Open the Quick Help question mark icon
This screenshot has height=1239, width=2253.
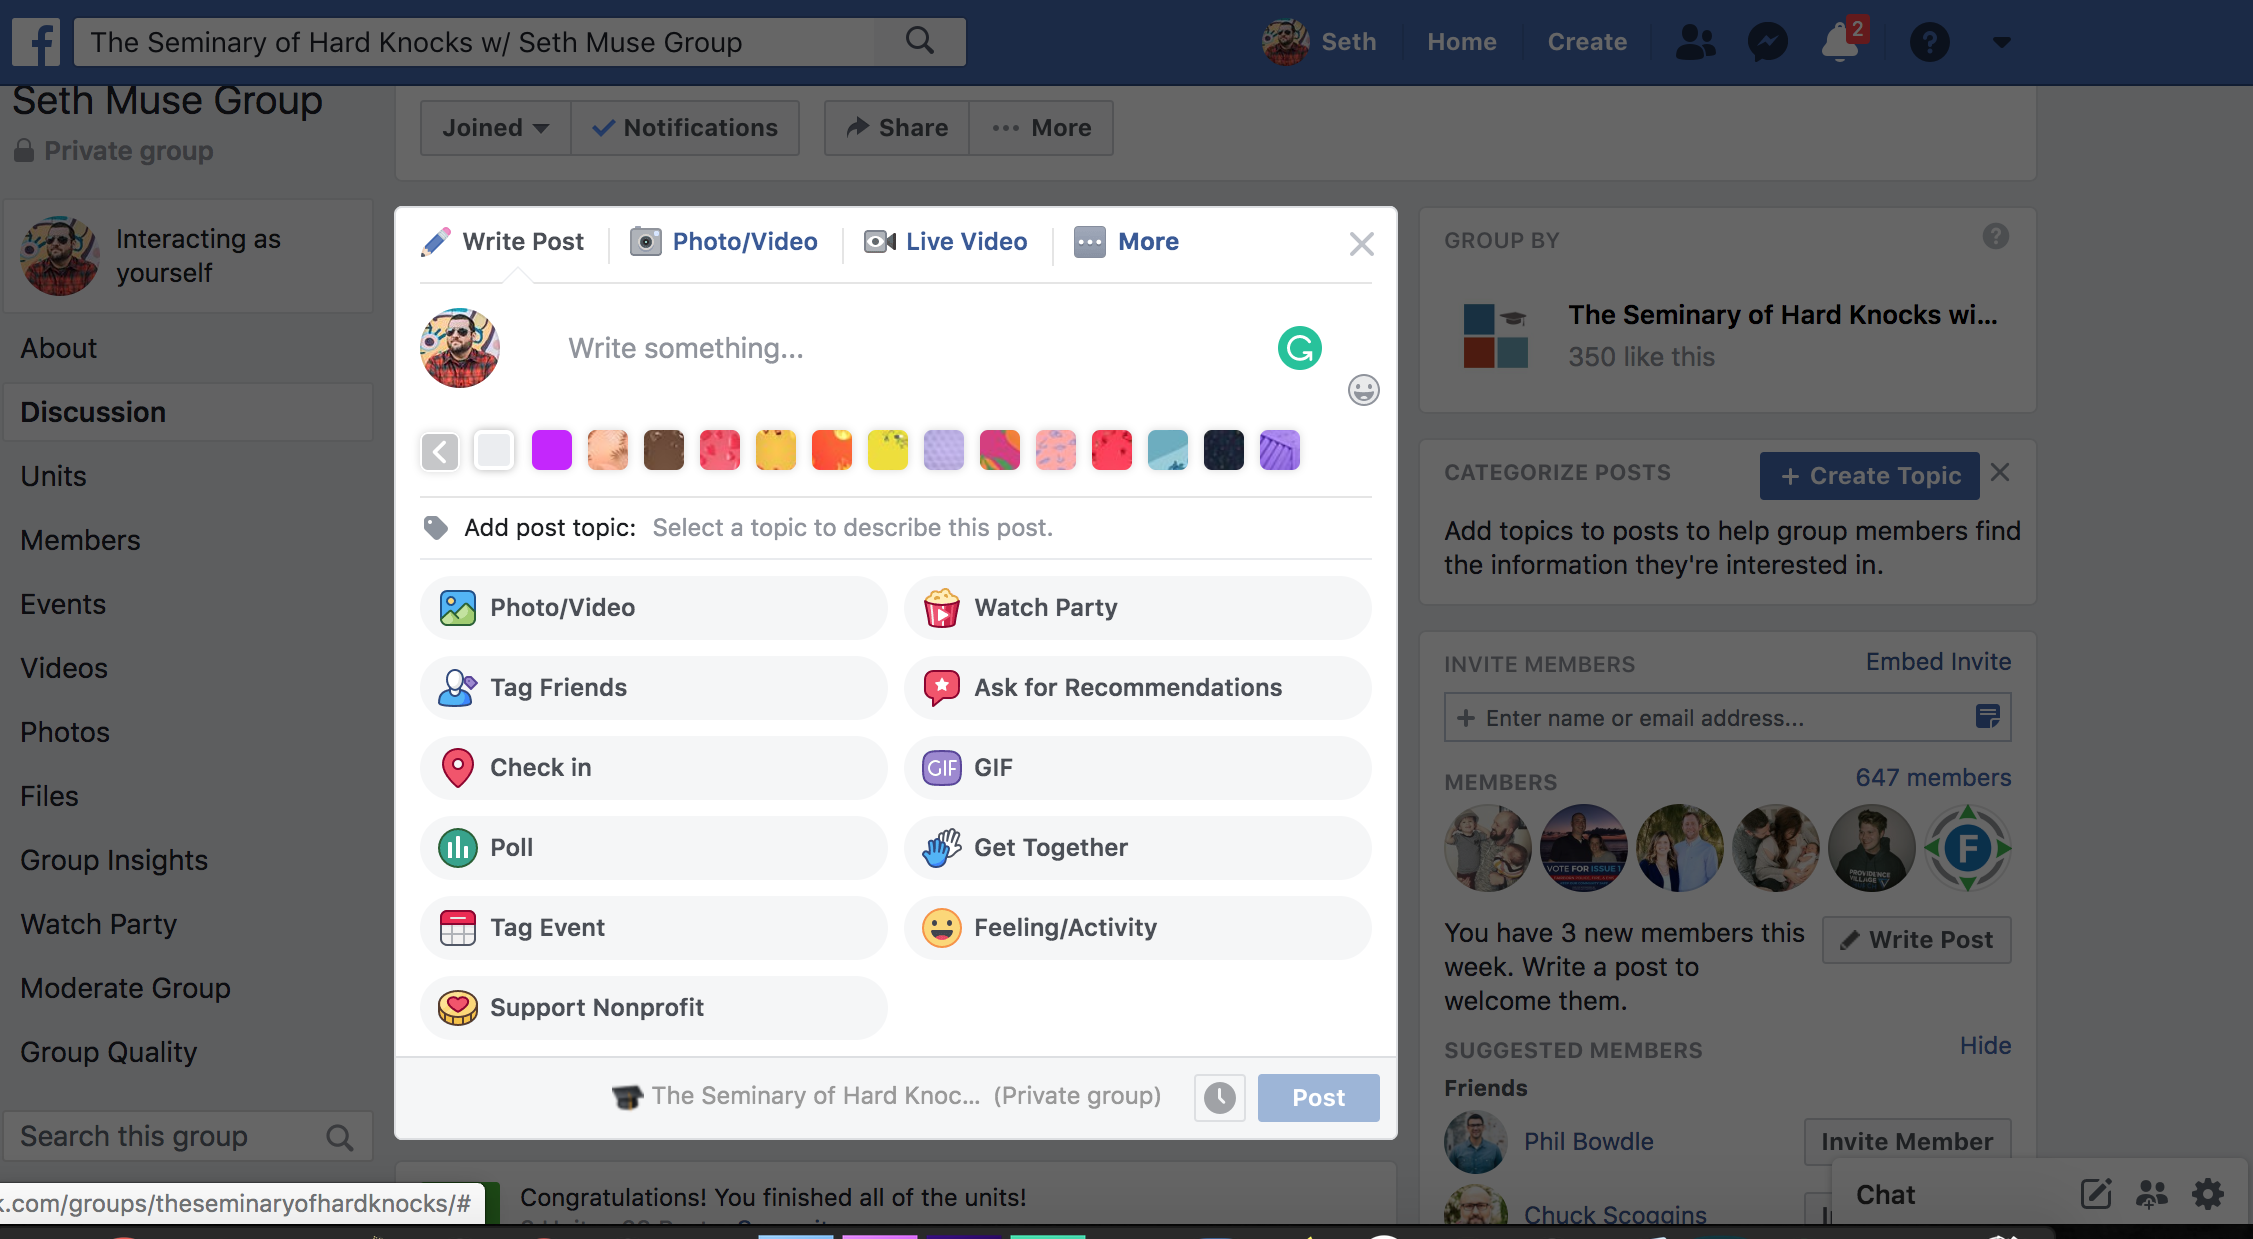(1929, 42)
